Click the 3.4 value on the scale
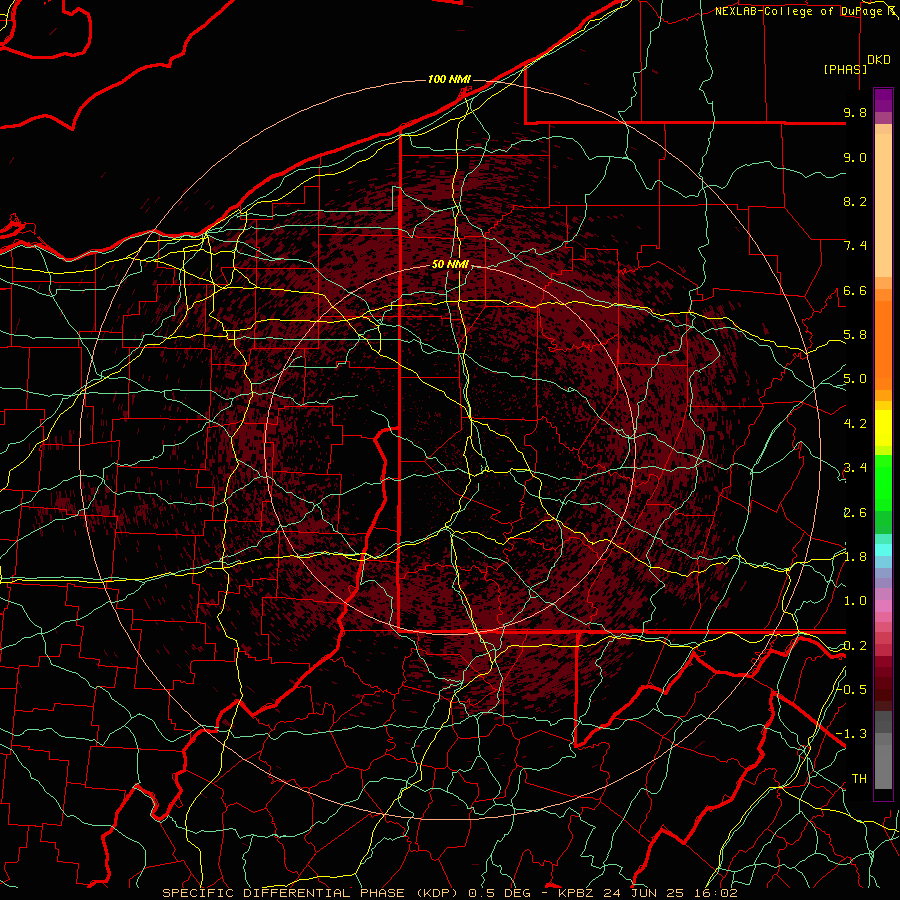Screen dimensions: 900x900 (855, 468)
